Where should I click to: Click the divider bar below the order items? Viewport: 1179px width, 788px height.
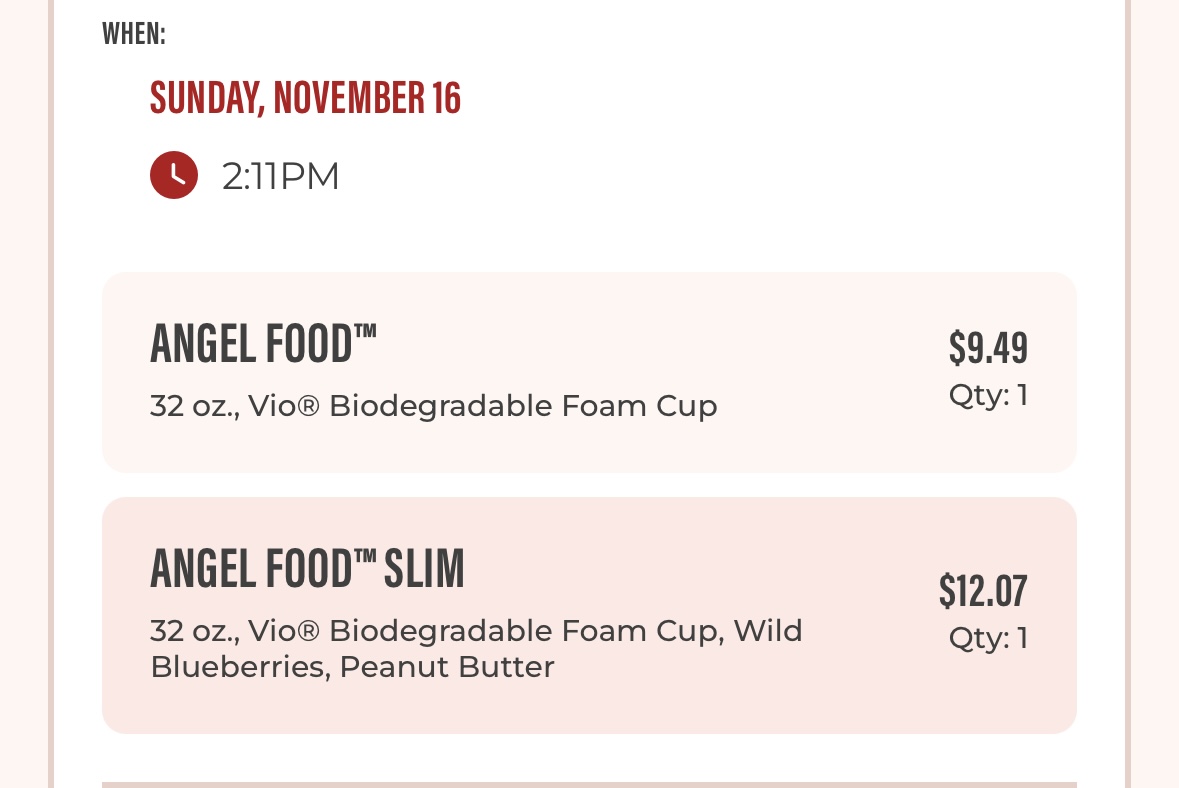coord(589,784)
